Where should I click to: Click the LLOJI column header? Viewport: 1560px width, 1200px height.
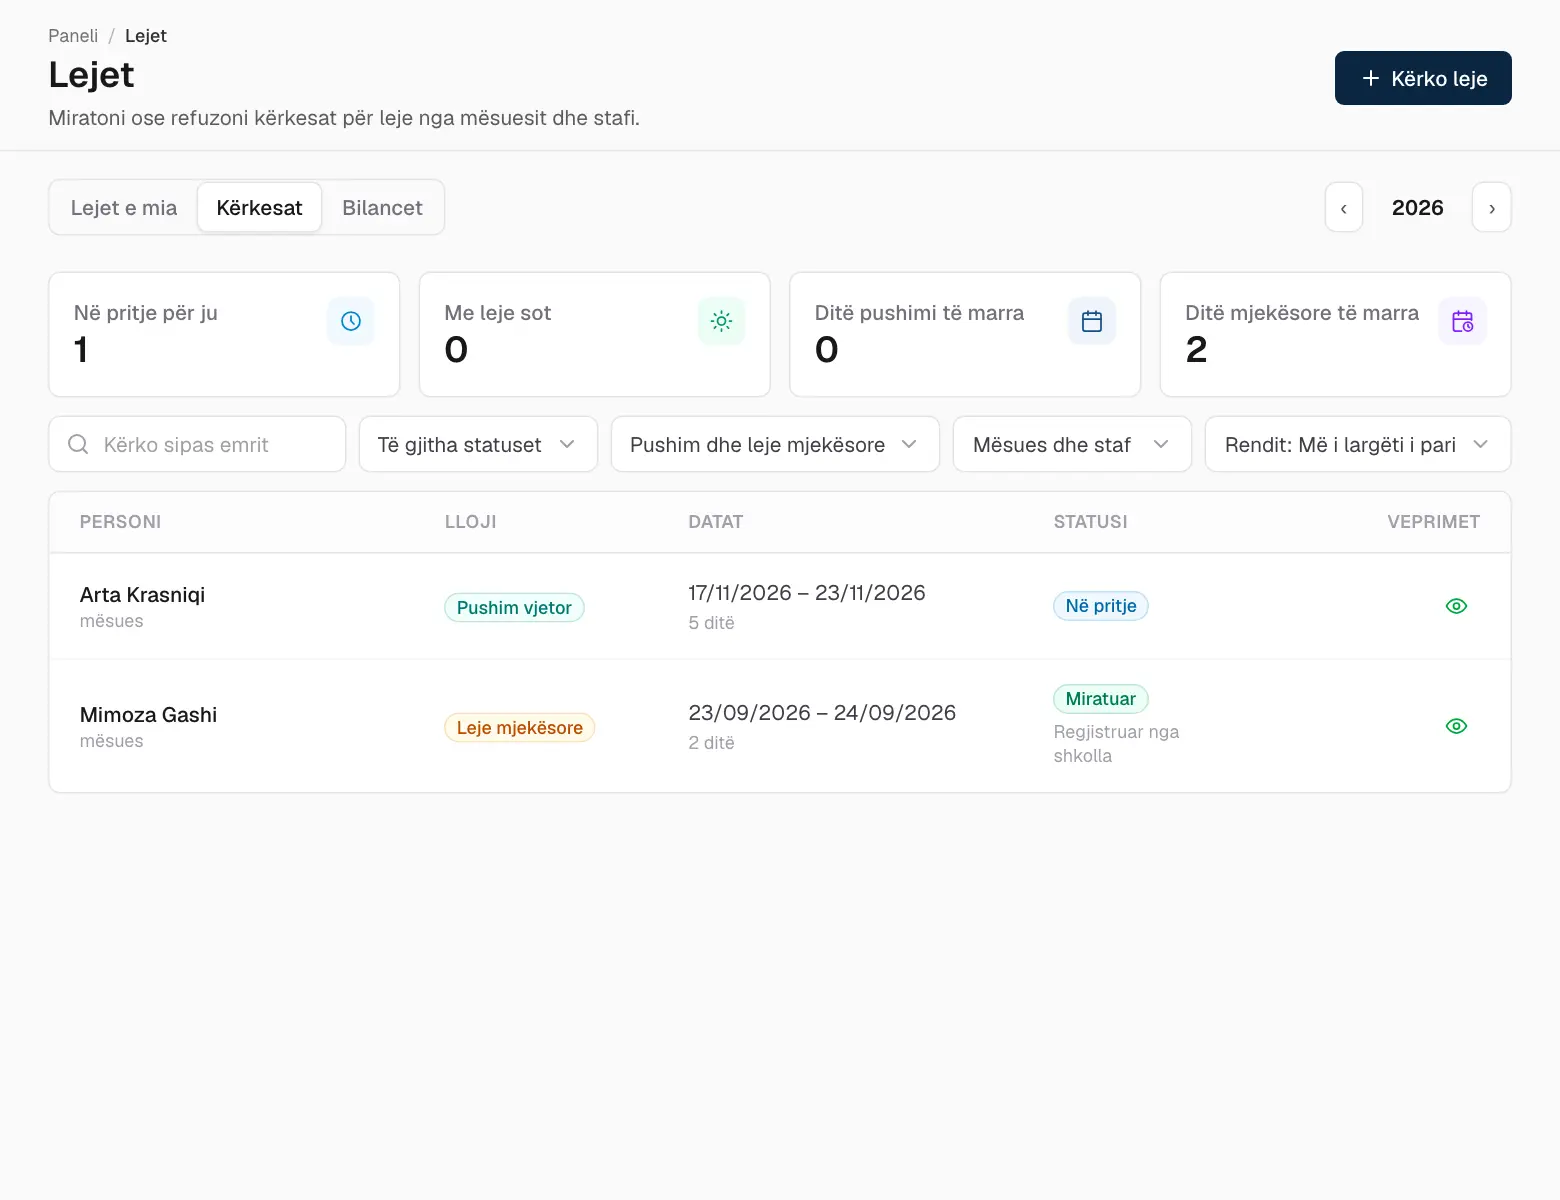(471, 522)
